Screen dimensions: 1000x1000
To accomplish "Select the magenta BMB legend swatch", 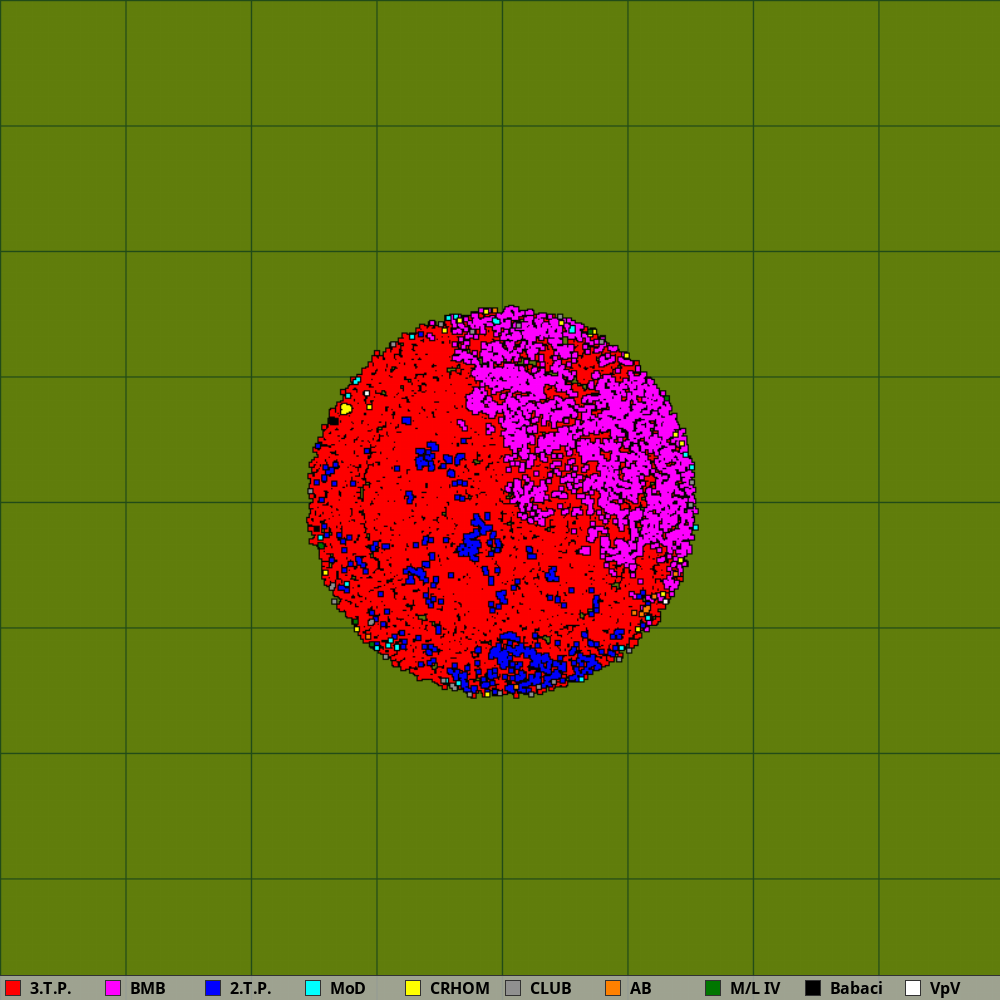I will pyautogui.click(x=113, y=988).
